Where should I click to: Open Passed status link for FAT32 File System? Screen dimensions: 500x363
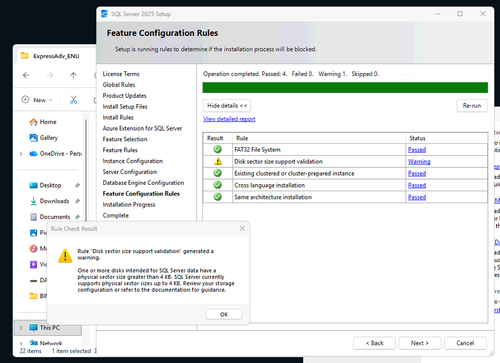[x=417, y=150]
